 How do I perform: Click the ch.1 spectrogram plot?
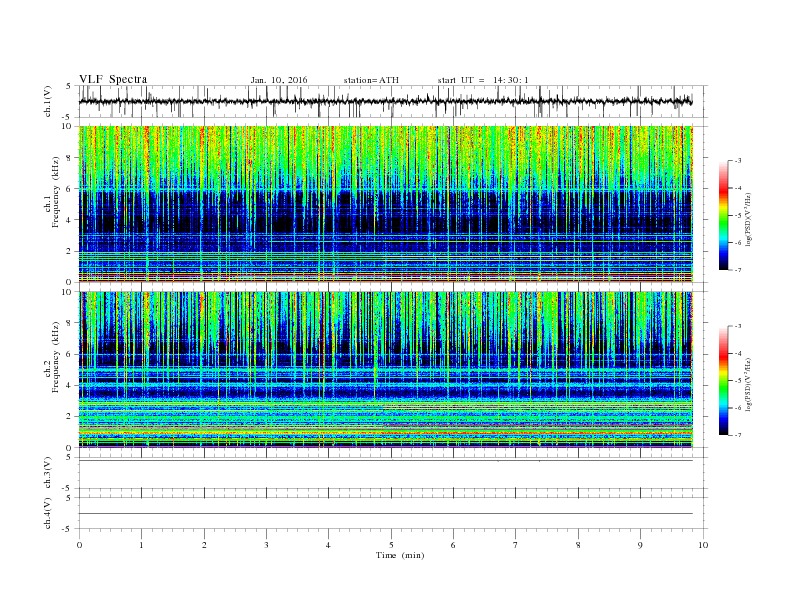click(385, 204)
